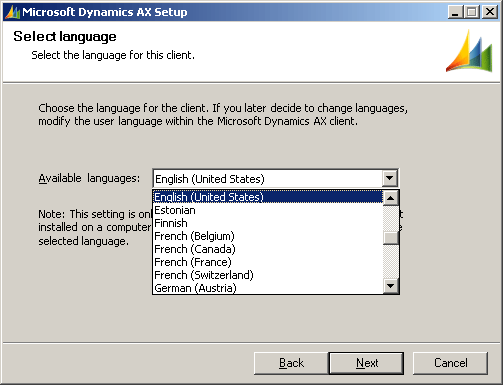This screenshot has width=503, height=385.
Task: Click the Back button
Action: (291, 363)
